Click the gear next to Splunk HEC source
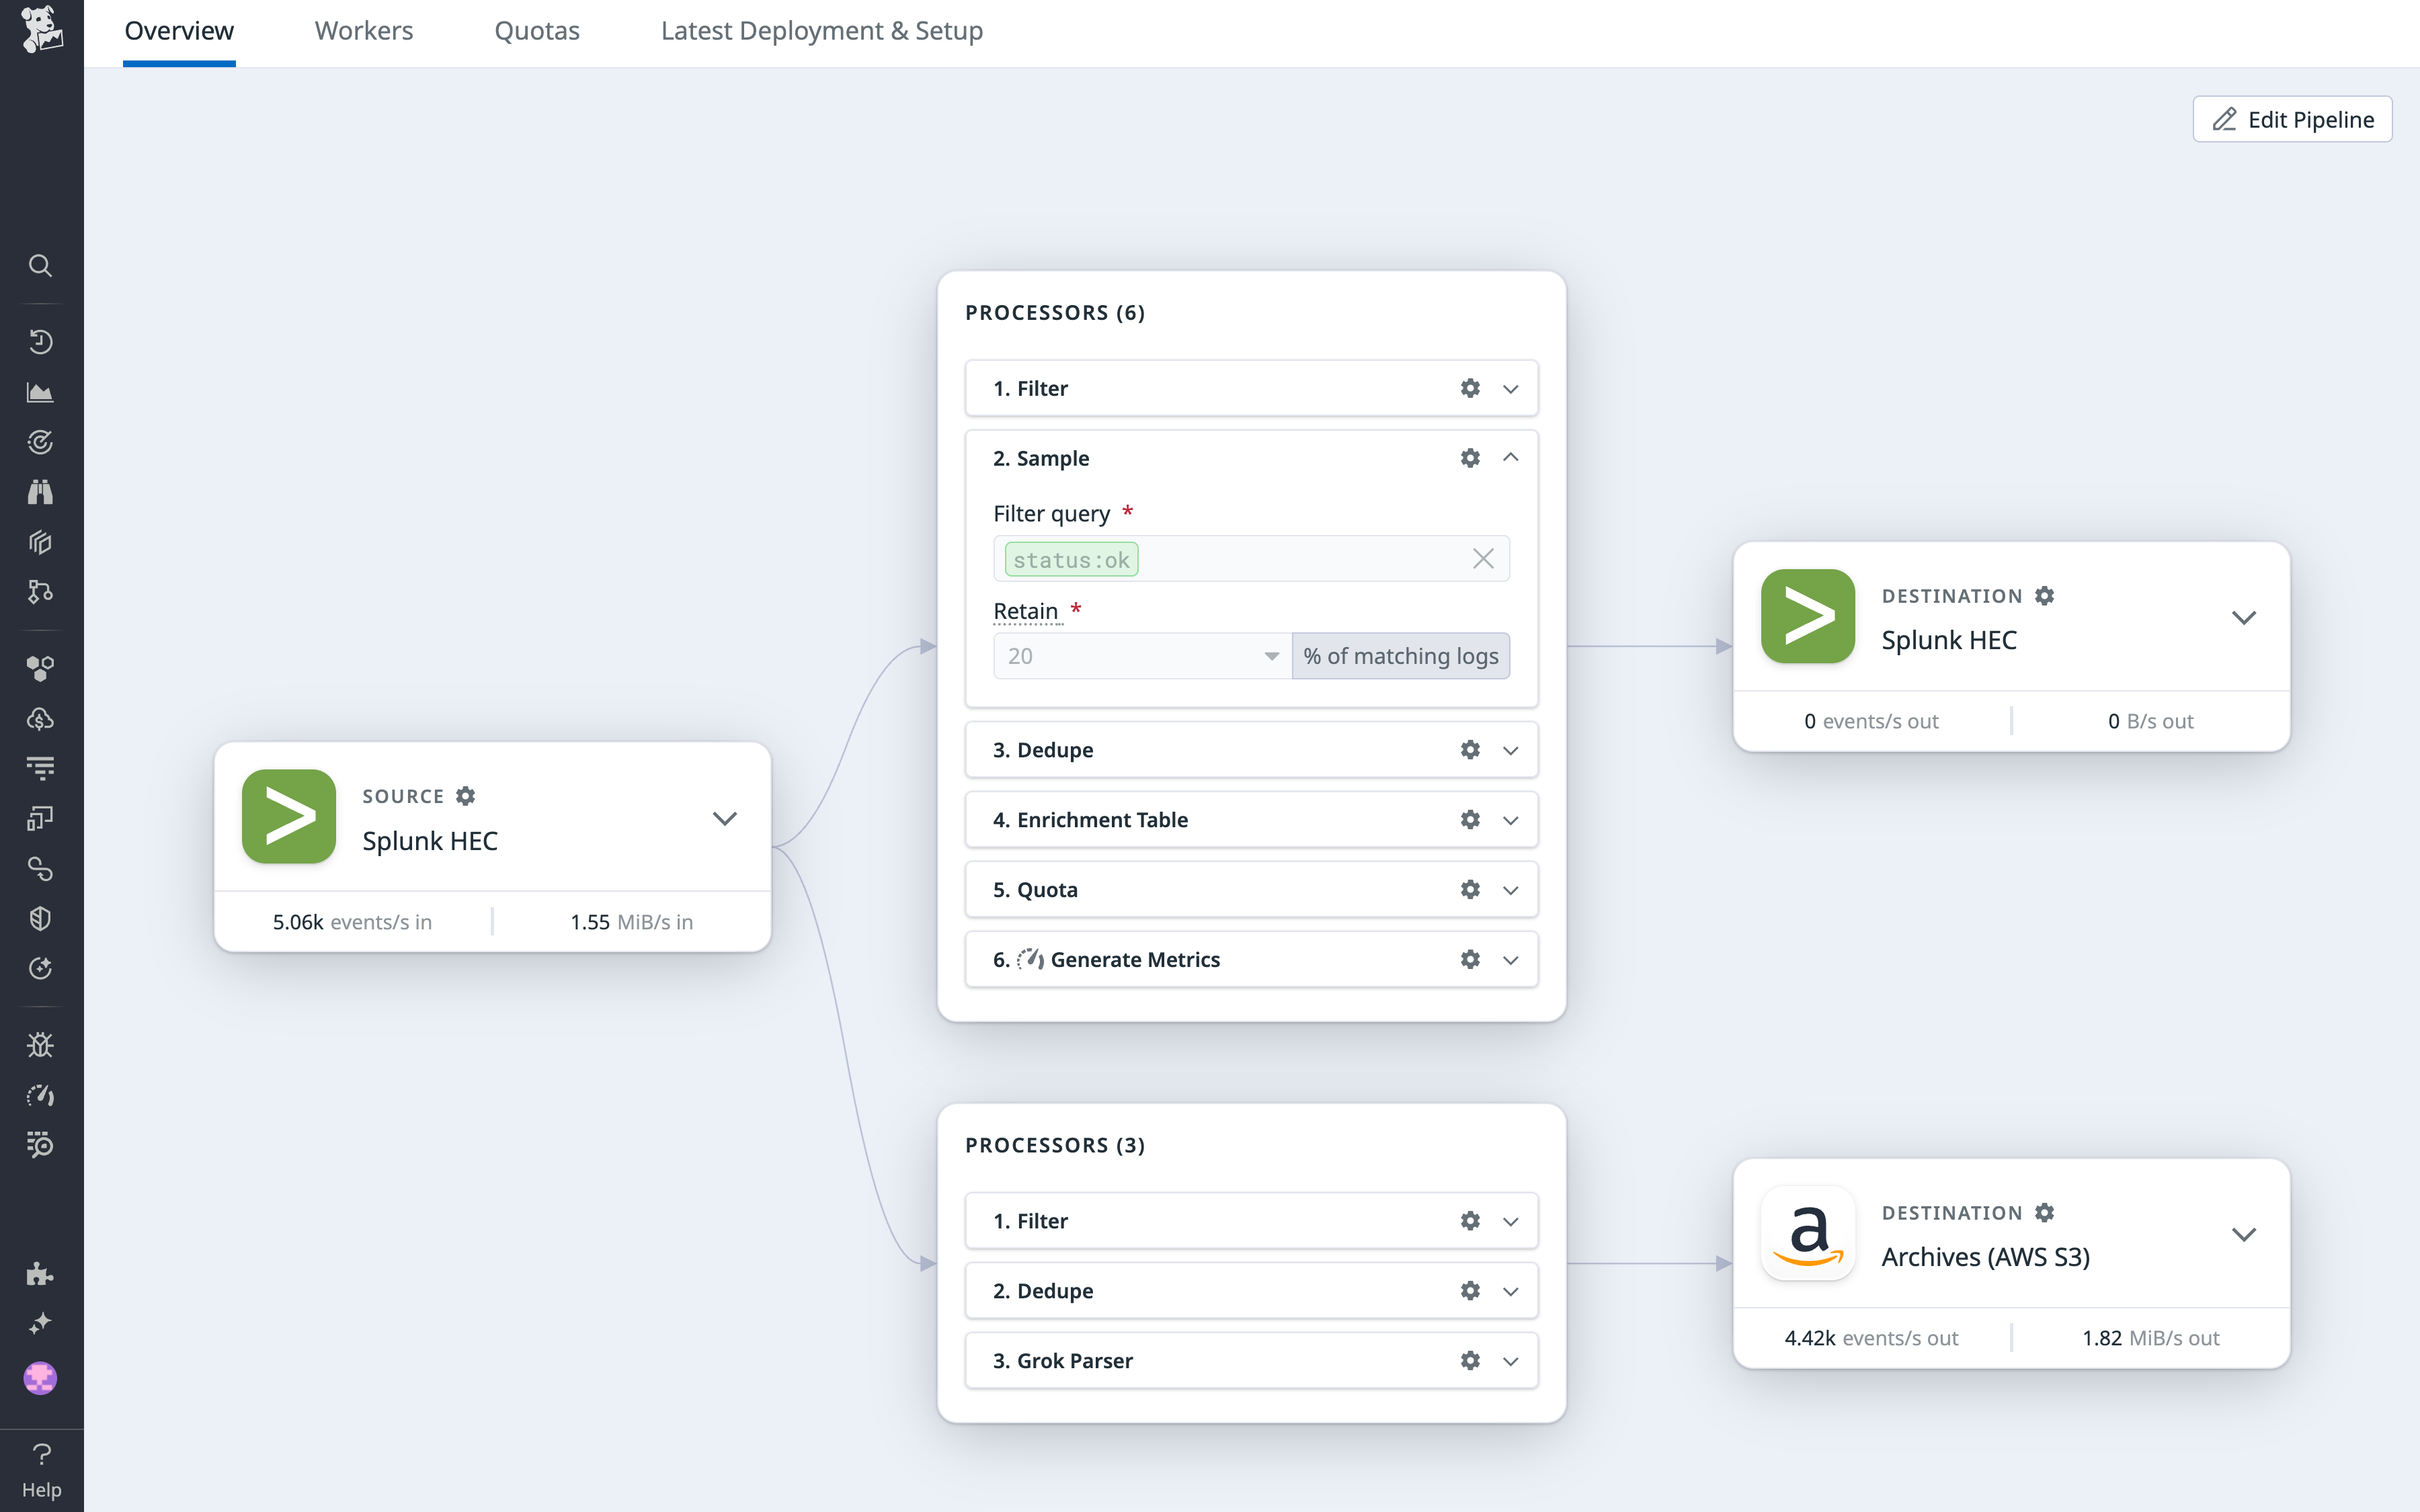This screenshot has width=2420, height=1512. pos(466,795)
